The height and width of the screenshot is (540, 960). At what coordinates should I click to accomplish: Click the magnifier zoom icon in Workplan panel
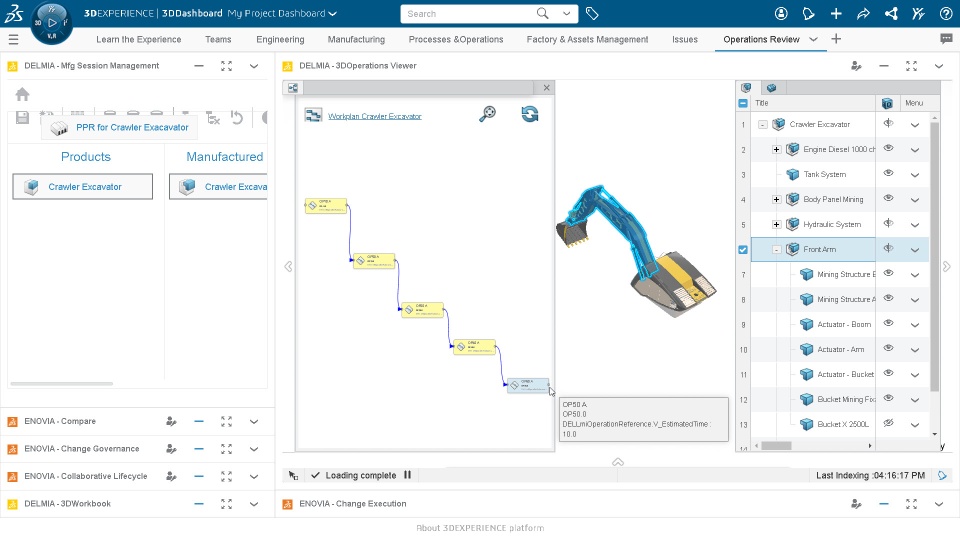tap(487, 114)
